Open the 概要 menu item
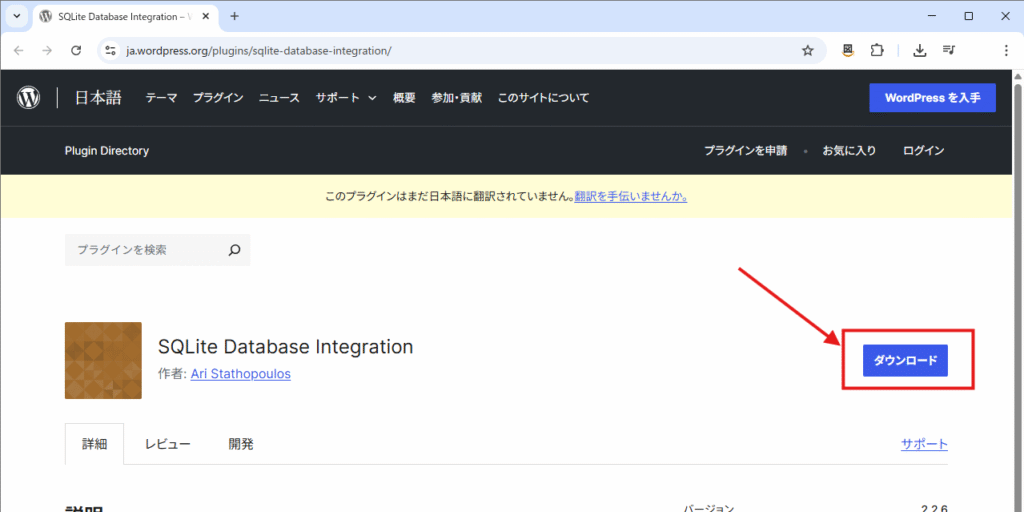1024x512 pixels. click(x=404, y=98)
